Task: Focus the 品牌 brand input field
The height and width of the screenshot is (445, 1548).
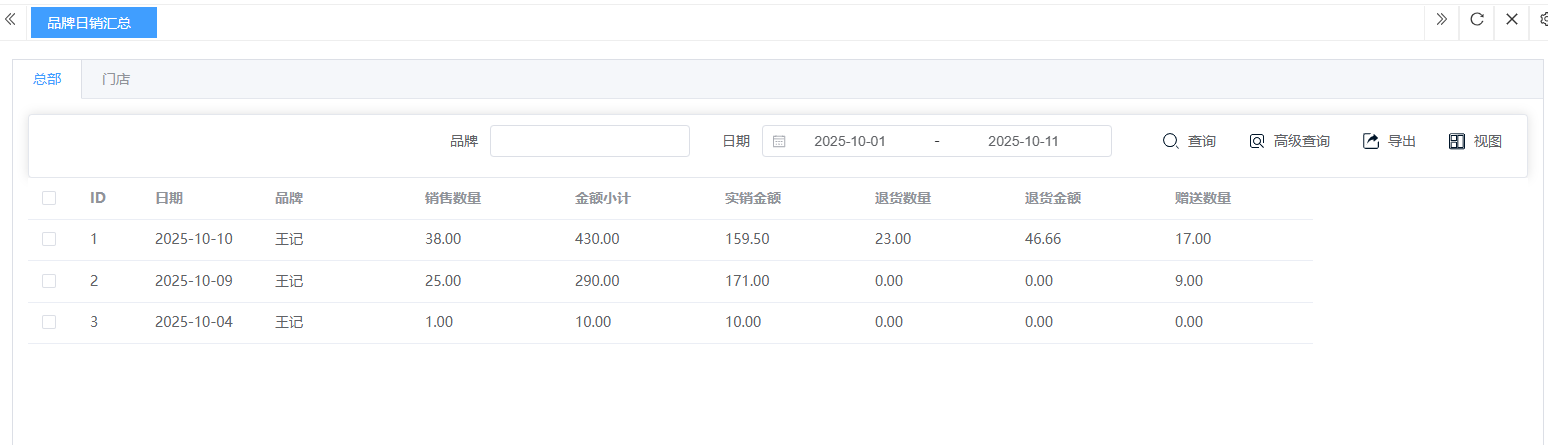Action: (589, 142)
